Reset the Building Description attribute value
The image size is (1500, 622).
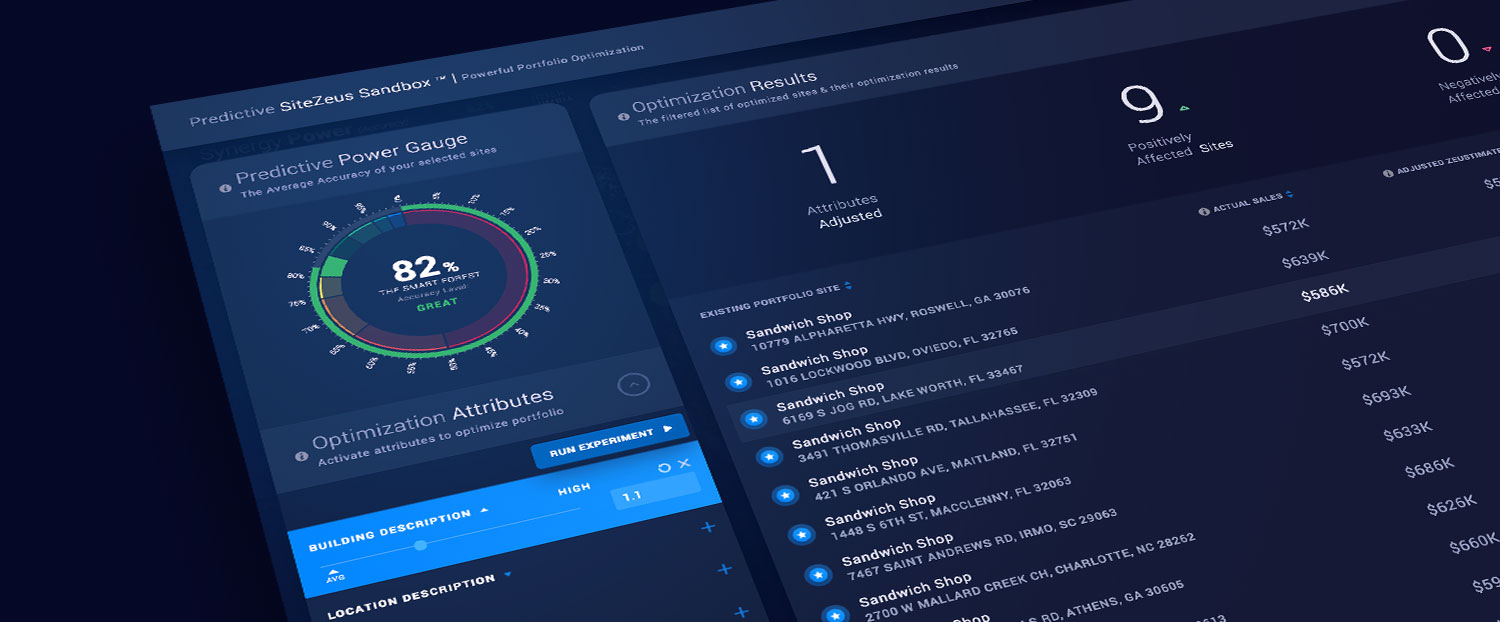[664, 468]
